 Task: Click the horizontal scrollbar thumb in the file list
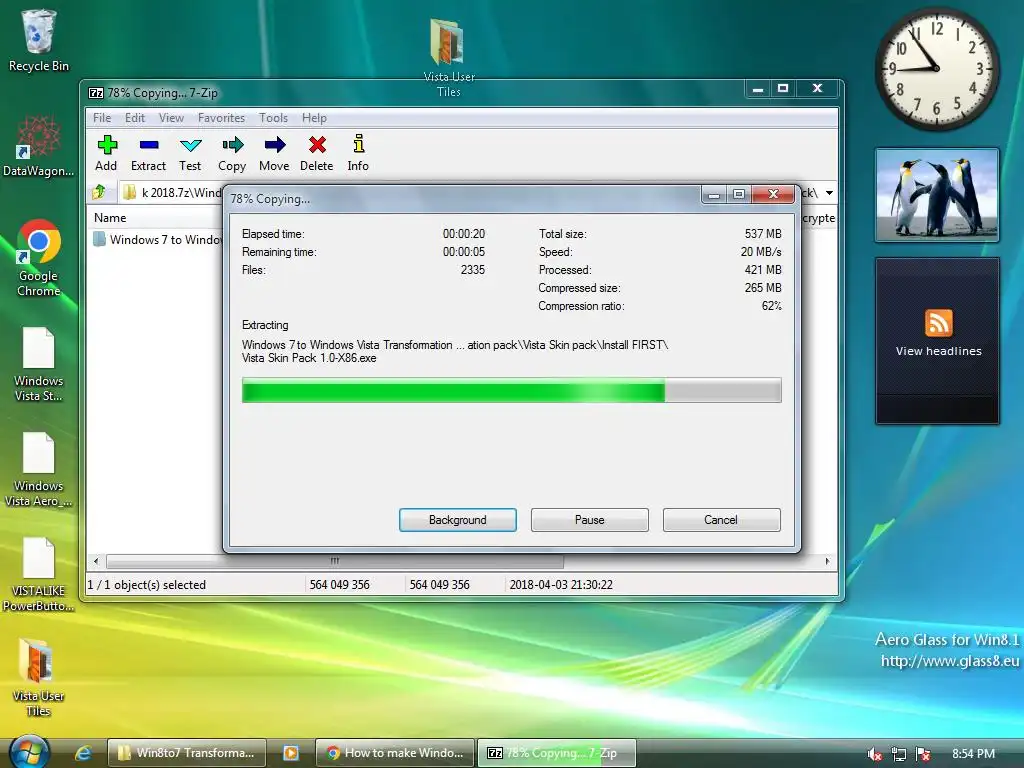coord(334,561)
